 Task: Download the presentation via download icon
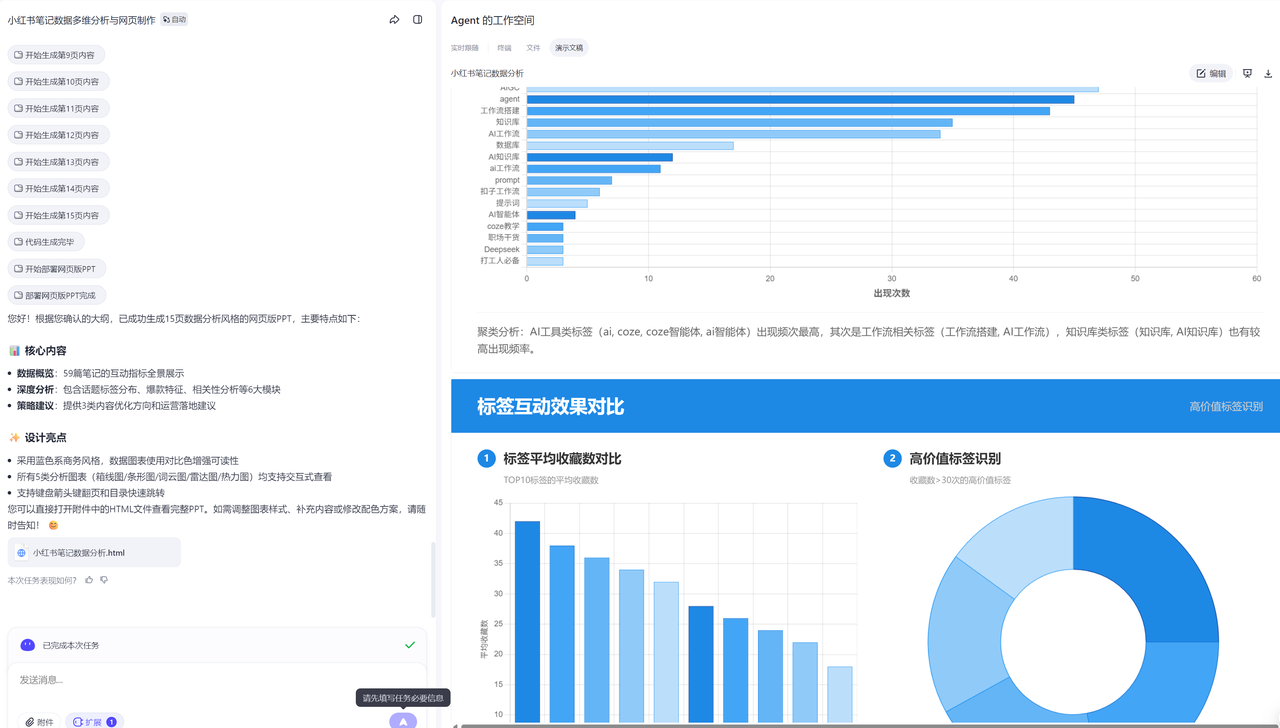pos(1268,73)
